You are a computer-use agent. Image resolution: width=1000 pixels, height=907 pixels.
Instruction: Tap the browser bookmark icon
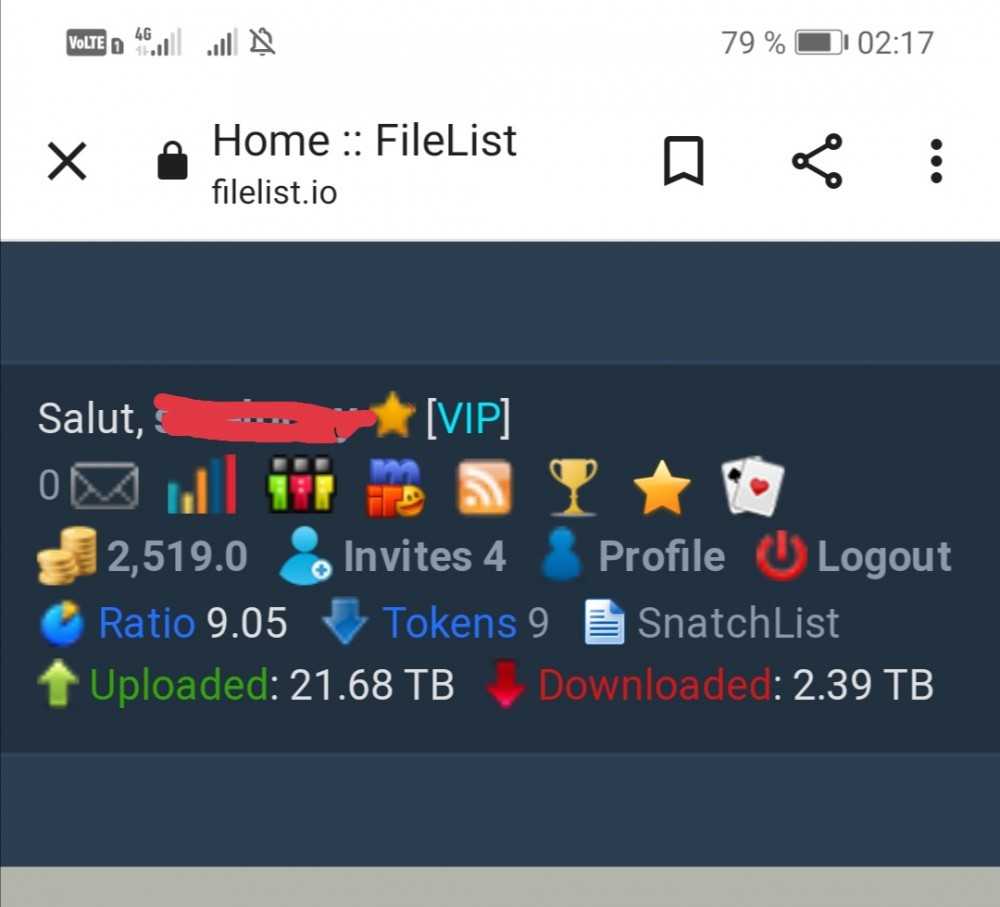pos(684,161)
